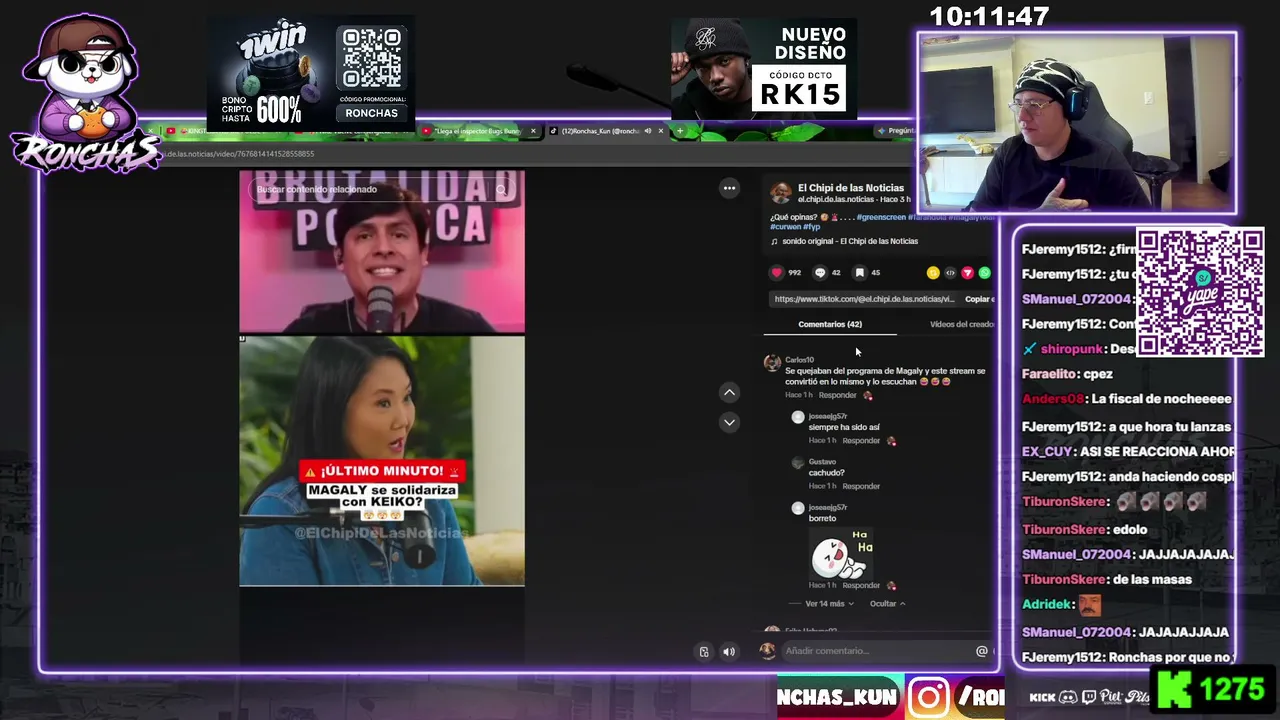1280x720 pixels.
Task: Open the embed code icon
Action: click(950, 272)
